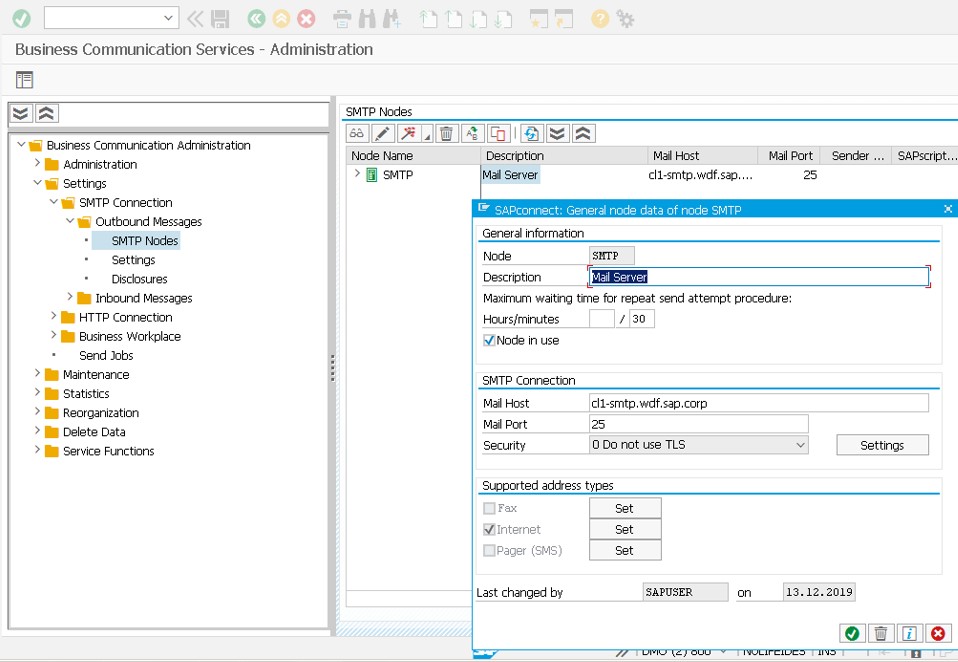Collapse all nodes in the left tree panel

pos(46,114)
